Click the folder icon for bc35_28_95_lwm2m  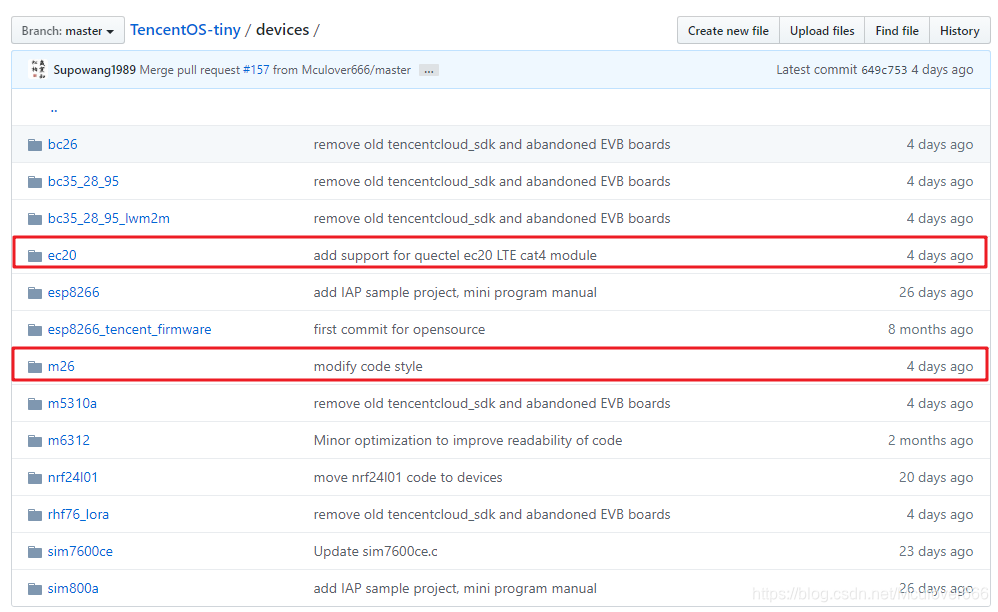[35, 219]
